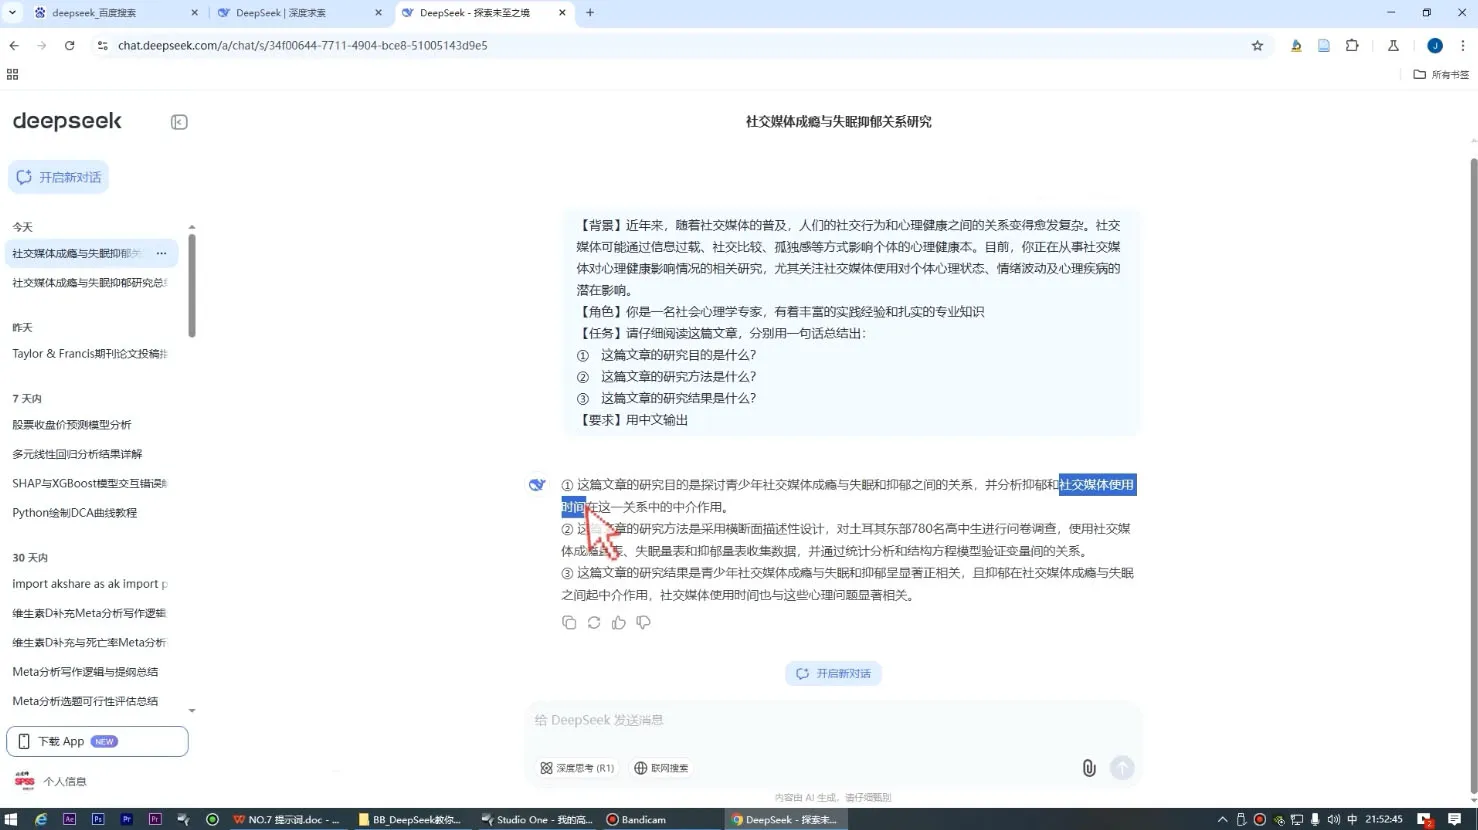Start a new chat with 开启新对话

pos(58,176)
